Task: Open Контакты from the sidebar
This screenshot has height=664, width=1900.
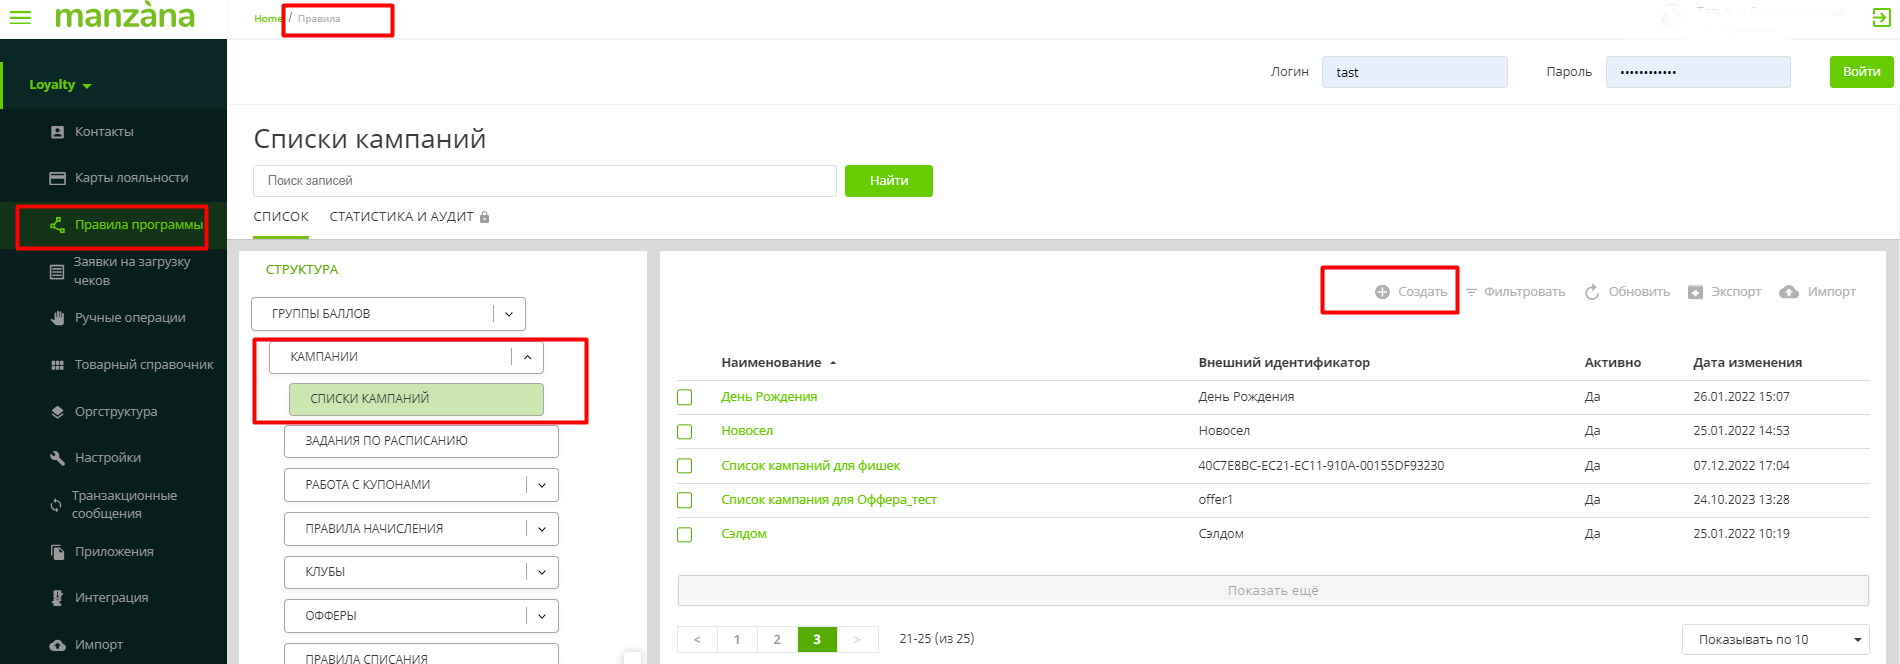Action: (104, 132)
